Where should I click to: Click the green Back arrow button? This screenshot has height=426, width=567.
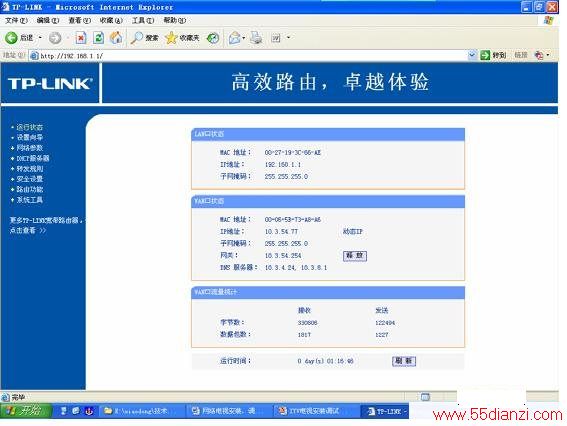(11, 38)
